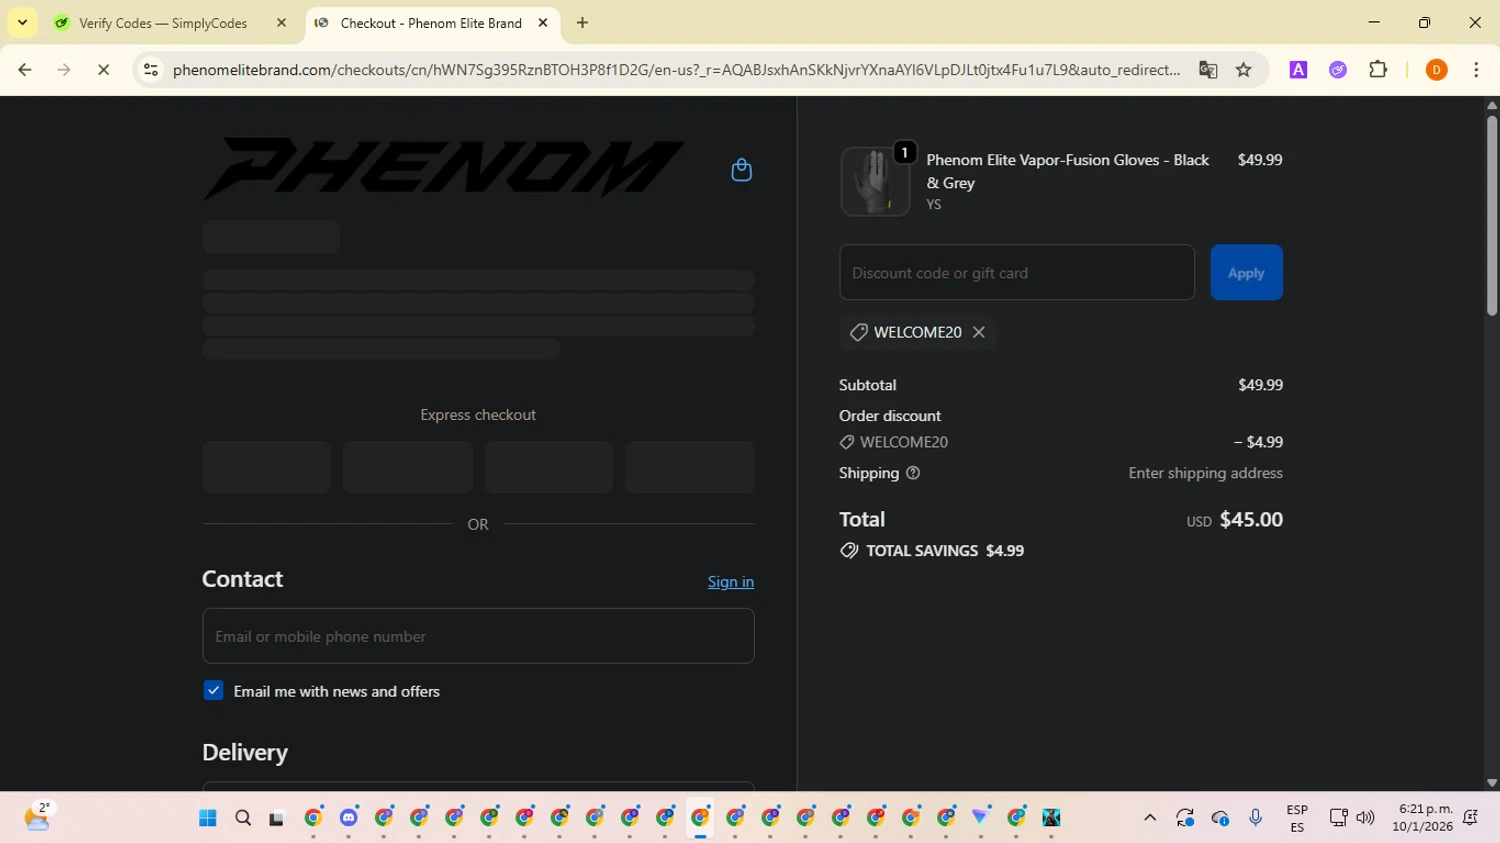Click the translate page icon

coord(1208,70)
